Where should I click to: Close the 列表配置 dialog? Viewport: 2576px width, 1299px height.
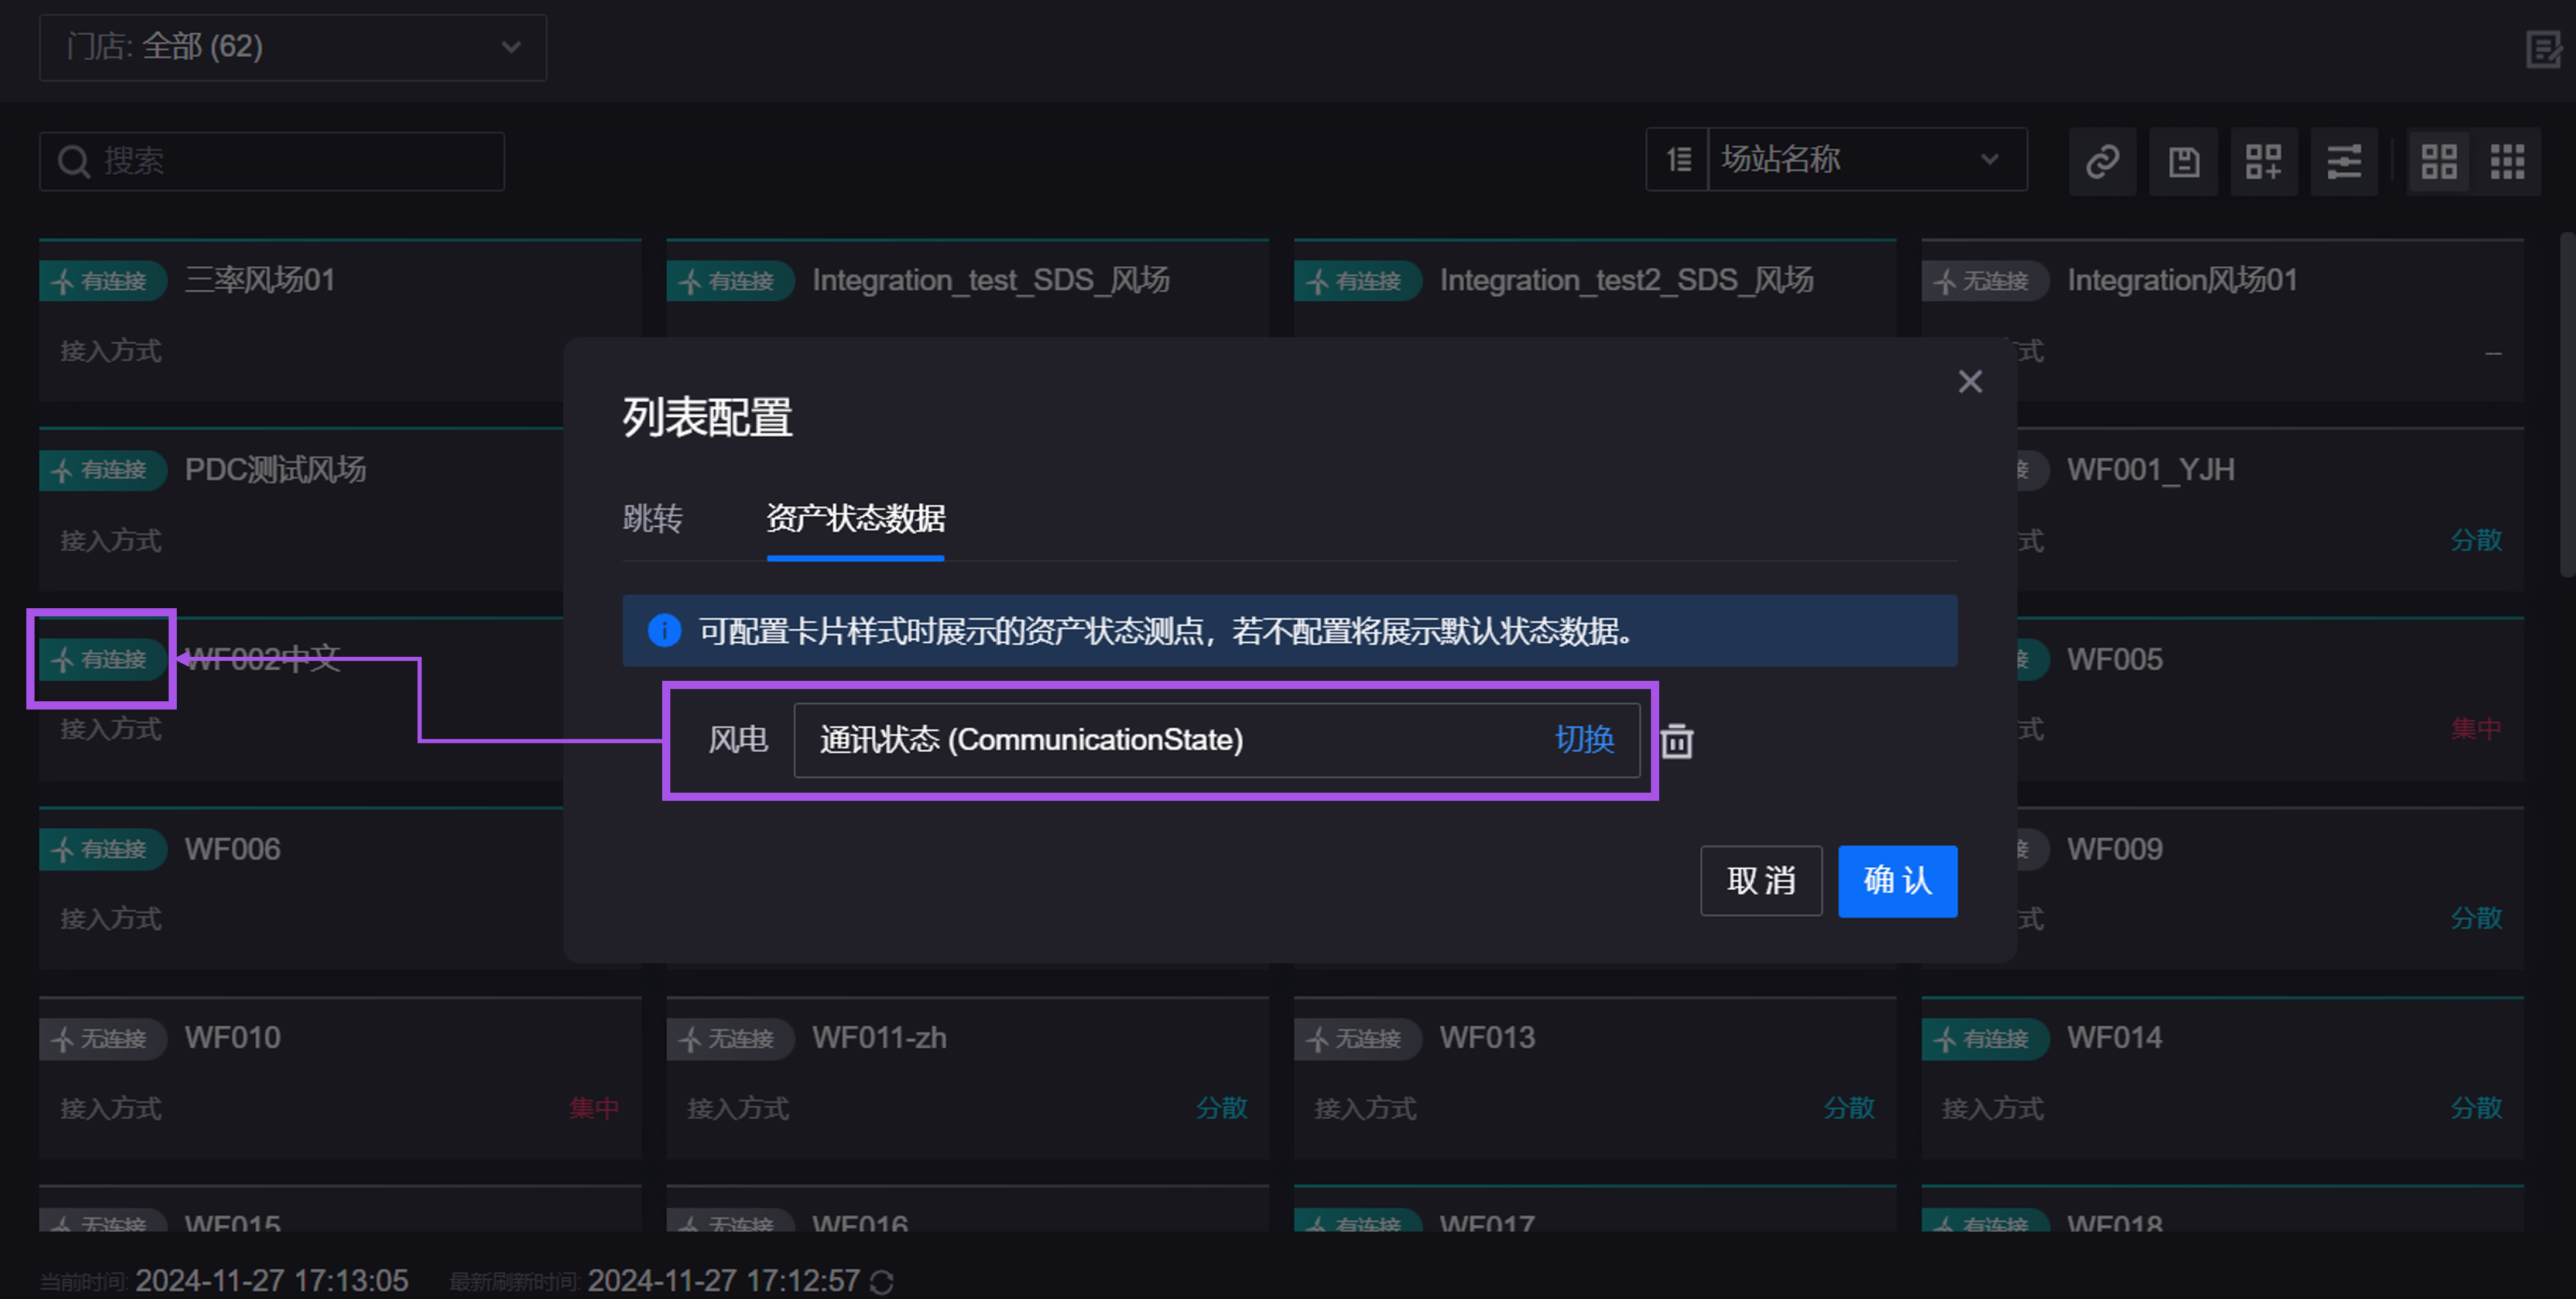(1969, 382)
